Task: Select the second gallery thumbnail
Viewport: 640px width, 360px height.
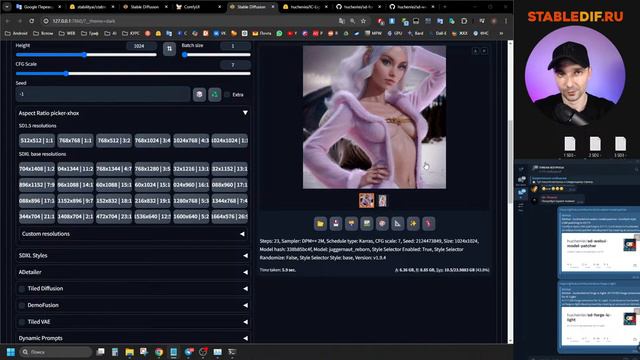Action: coord(382,200)
